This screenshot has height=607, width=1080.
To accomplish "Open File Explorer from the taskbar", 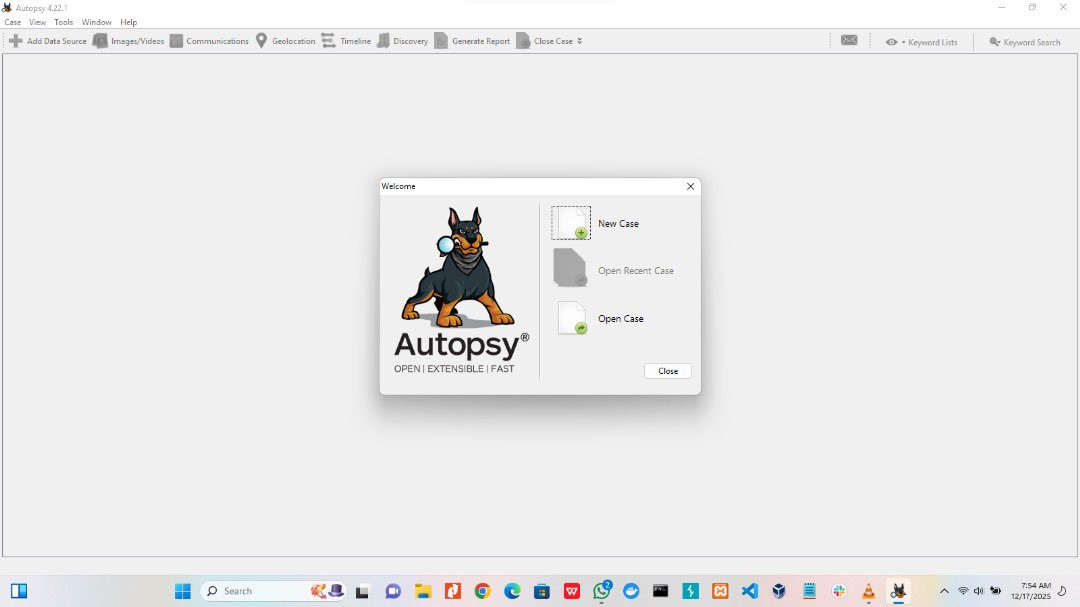I will (423, 591).
